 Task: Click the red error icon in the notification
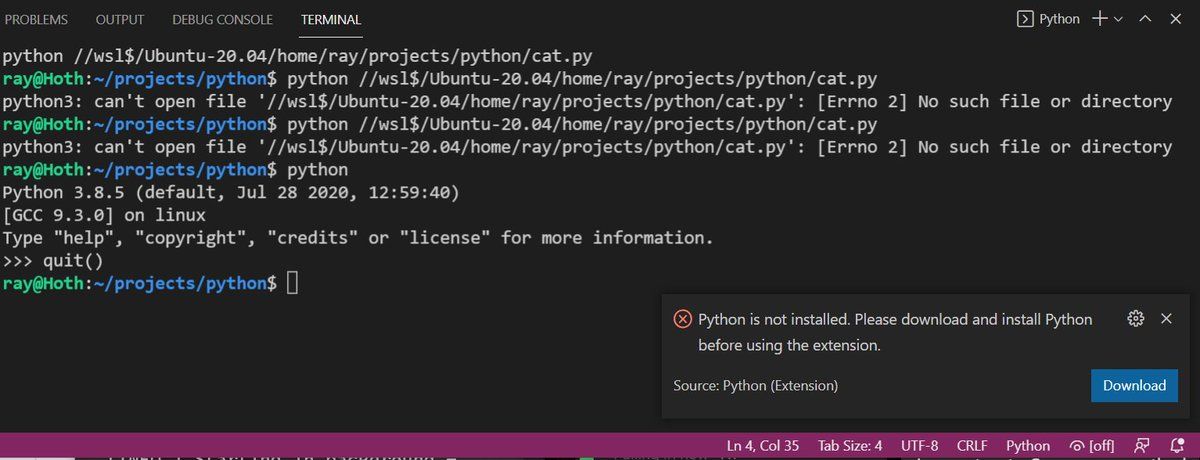pyautogui.click(x=683, y=319)
